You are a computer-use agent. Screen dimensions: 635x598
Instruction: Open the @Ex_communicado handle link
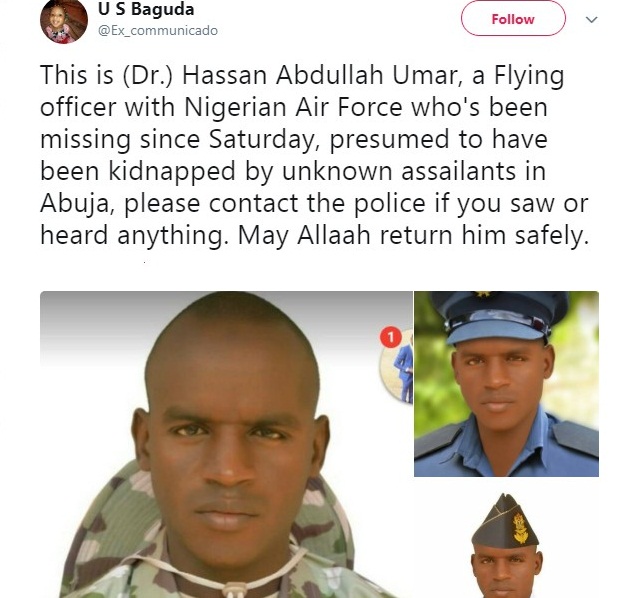(x=157, y=31)
